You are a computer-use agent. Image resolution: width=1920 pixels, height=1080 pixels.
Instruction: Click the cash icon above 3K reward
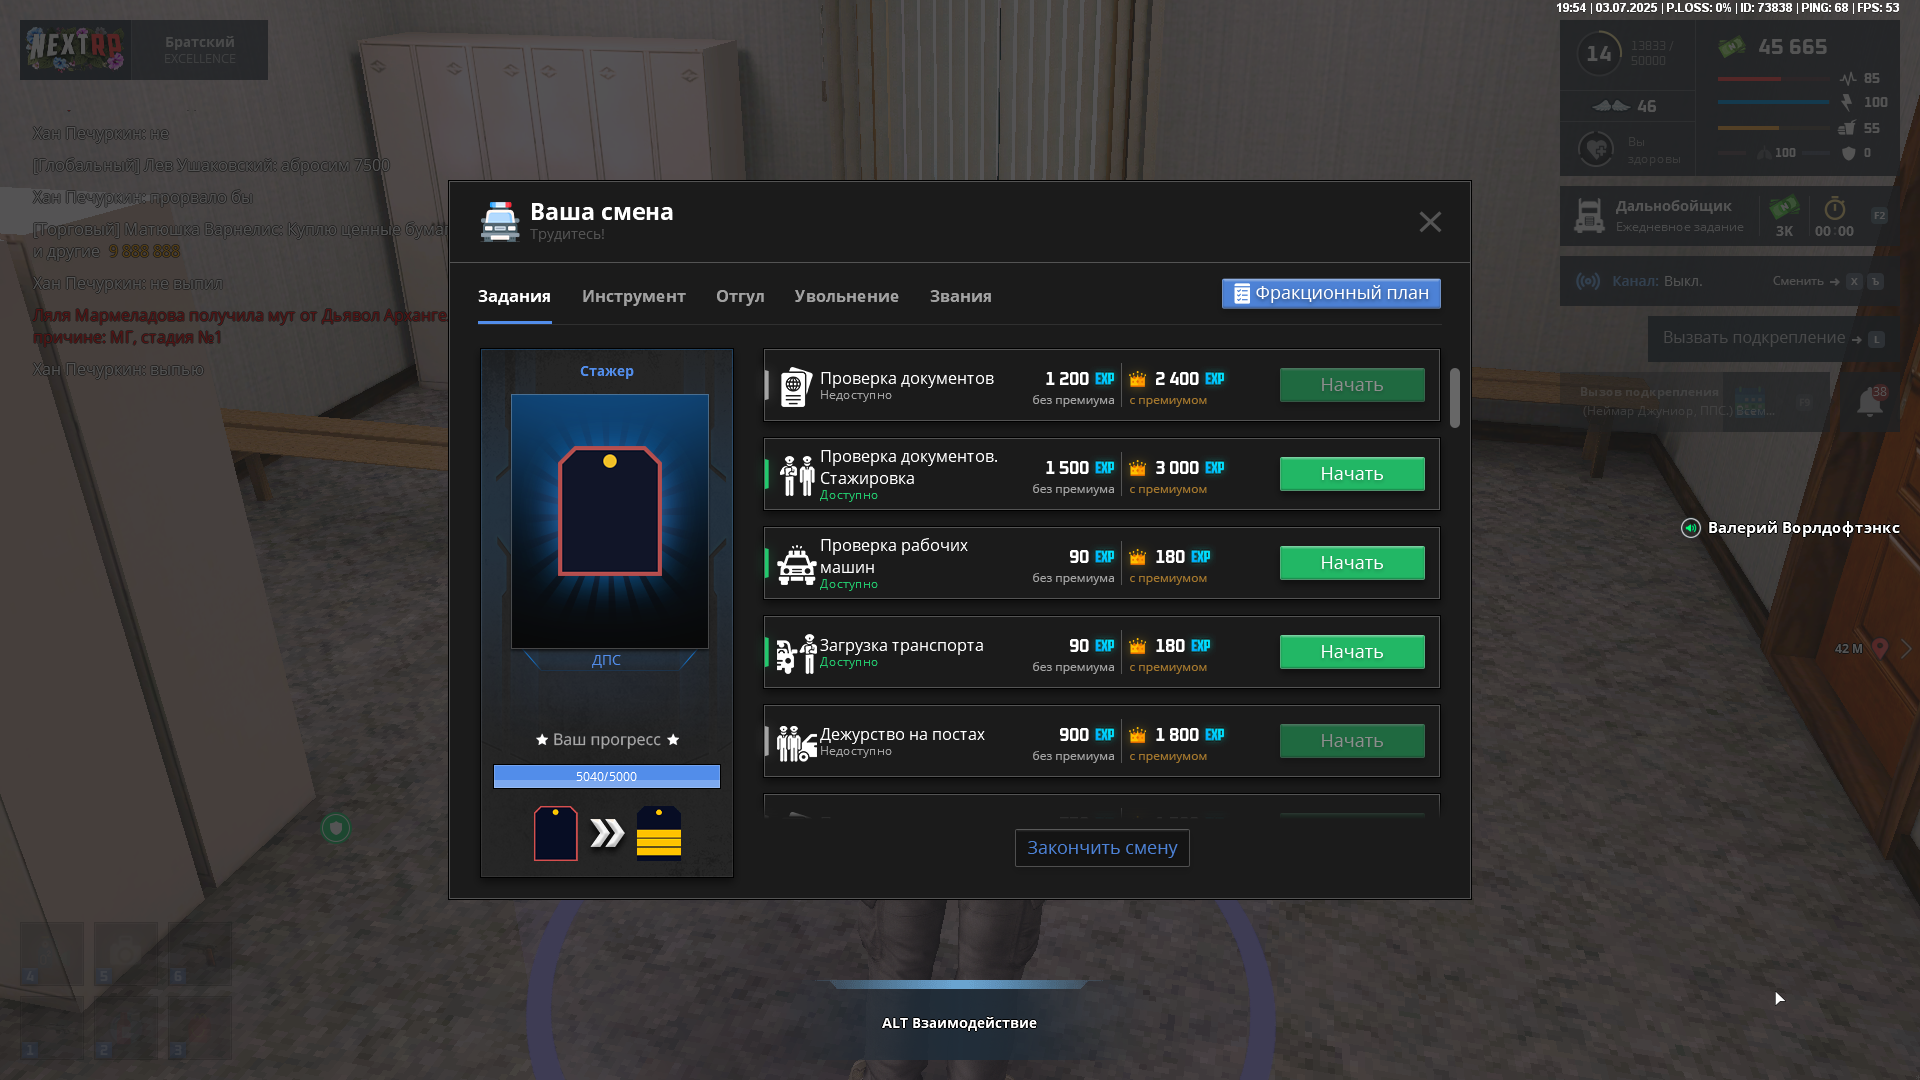(x=1784, y=207)
